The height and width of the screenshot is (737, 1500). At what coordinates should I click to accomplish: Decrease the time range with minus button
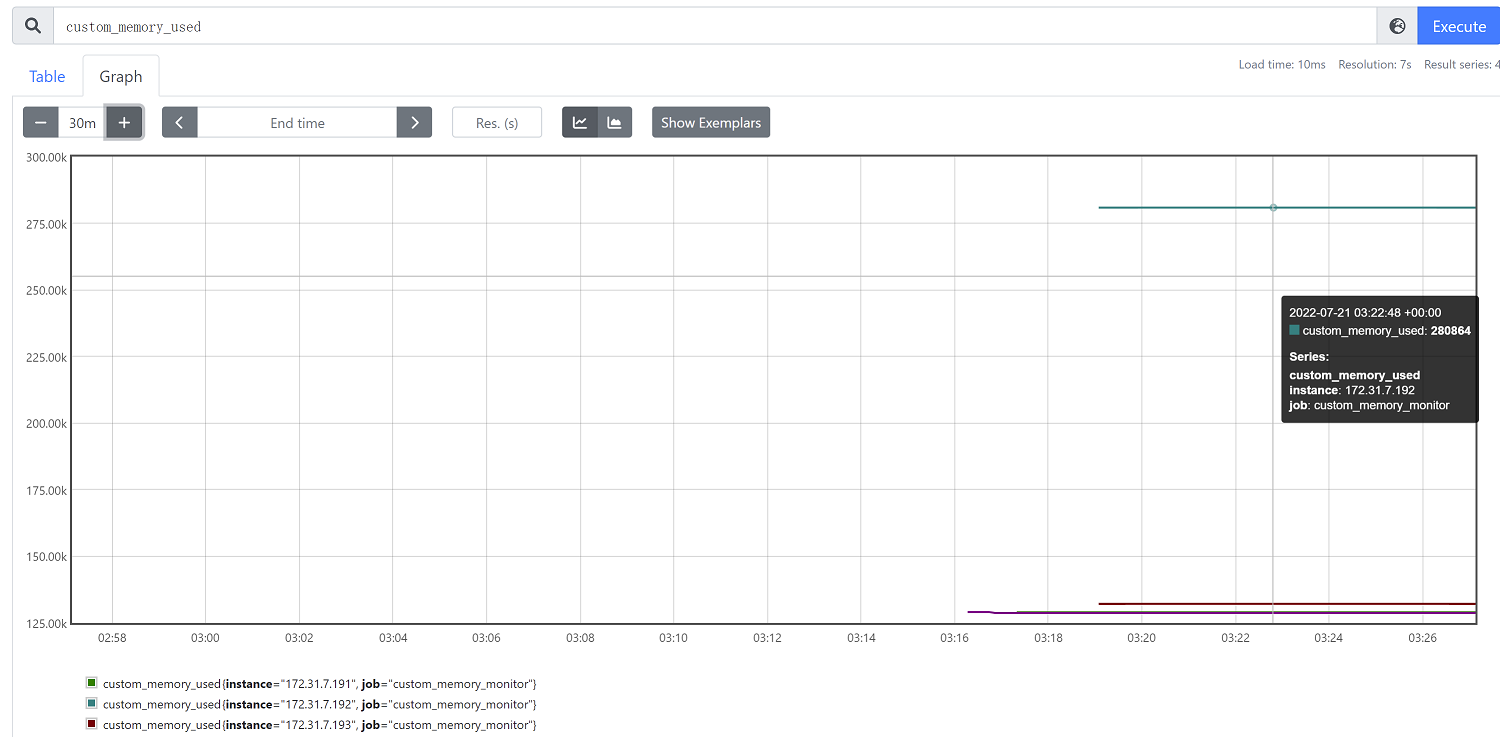pos(41,123)
